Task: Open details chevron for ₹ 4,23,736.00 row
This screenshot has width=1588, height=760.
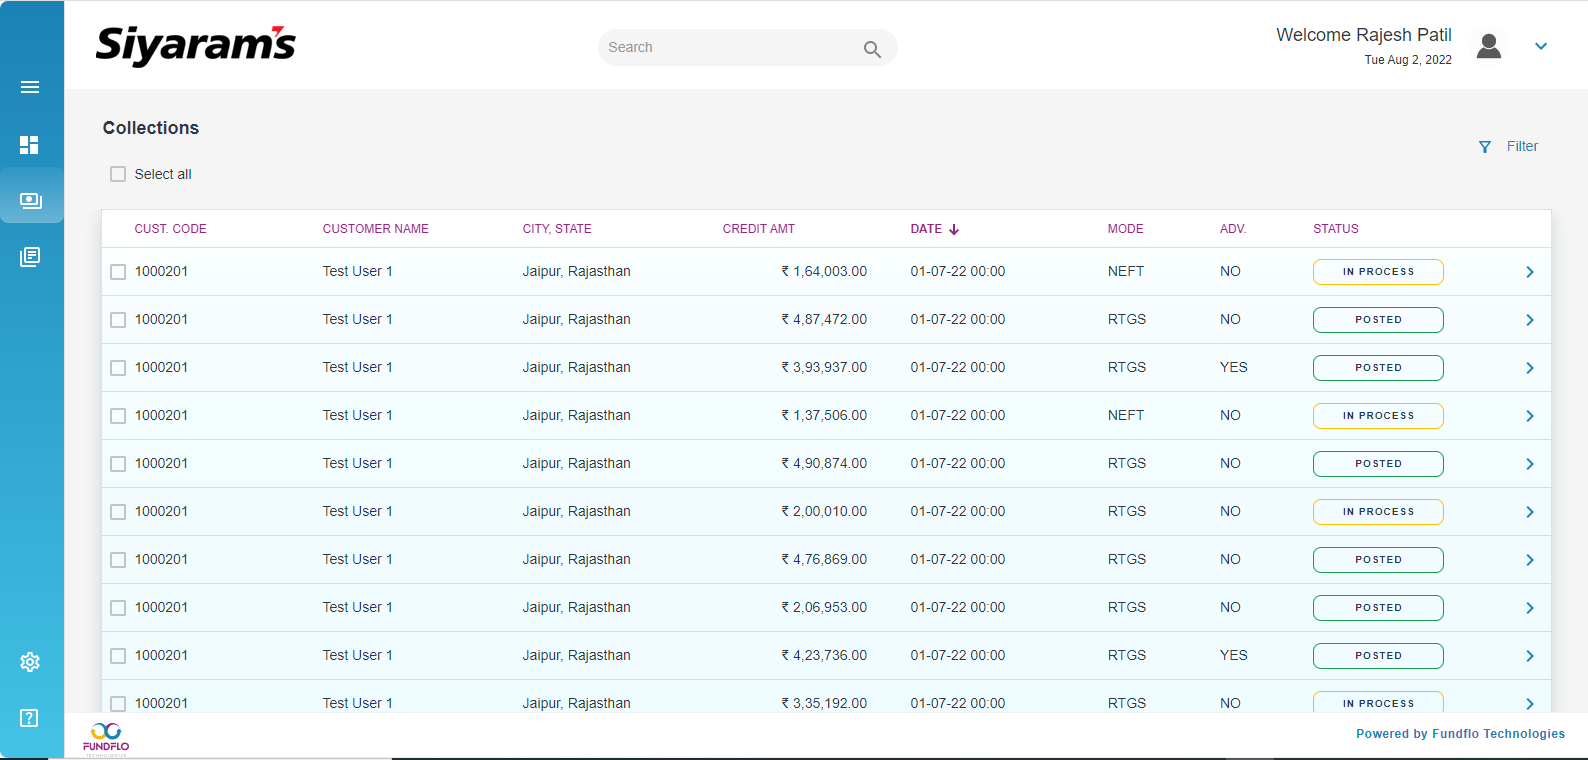Action: pyautogui.click(x=1530, y=656)
